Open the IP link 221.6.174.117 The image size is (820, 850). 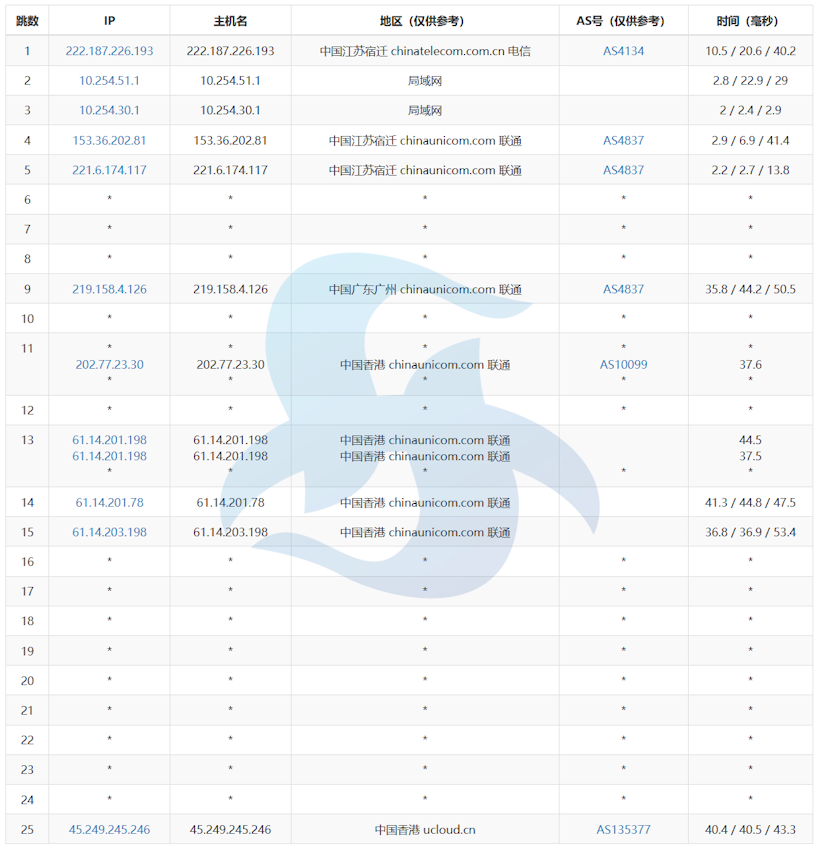point(110,170)
